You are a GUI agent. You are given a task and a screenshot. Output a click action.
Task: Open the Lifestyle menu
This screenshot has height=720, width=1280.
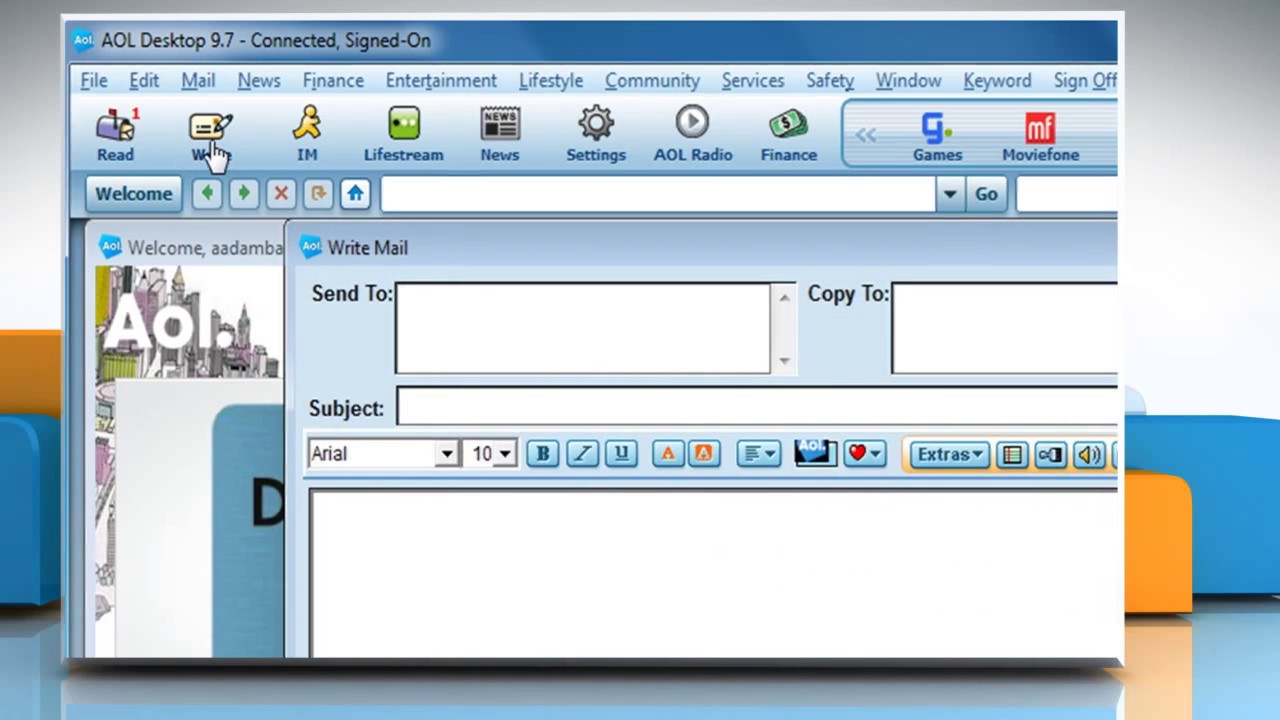(x=551, y=81)
